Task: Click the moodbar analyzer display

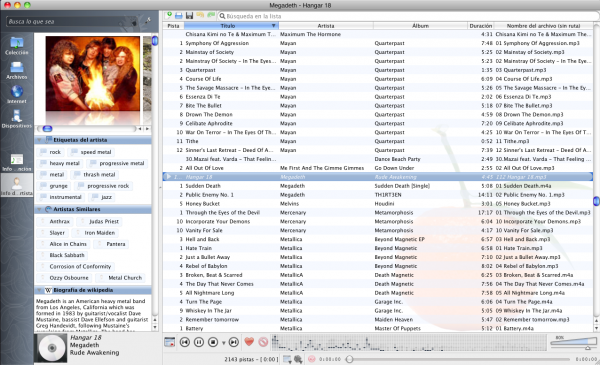Action: click(x=409, y=342)
